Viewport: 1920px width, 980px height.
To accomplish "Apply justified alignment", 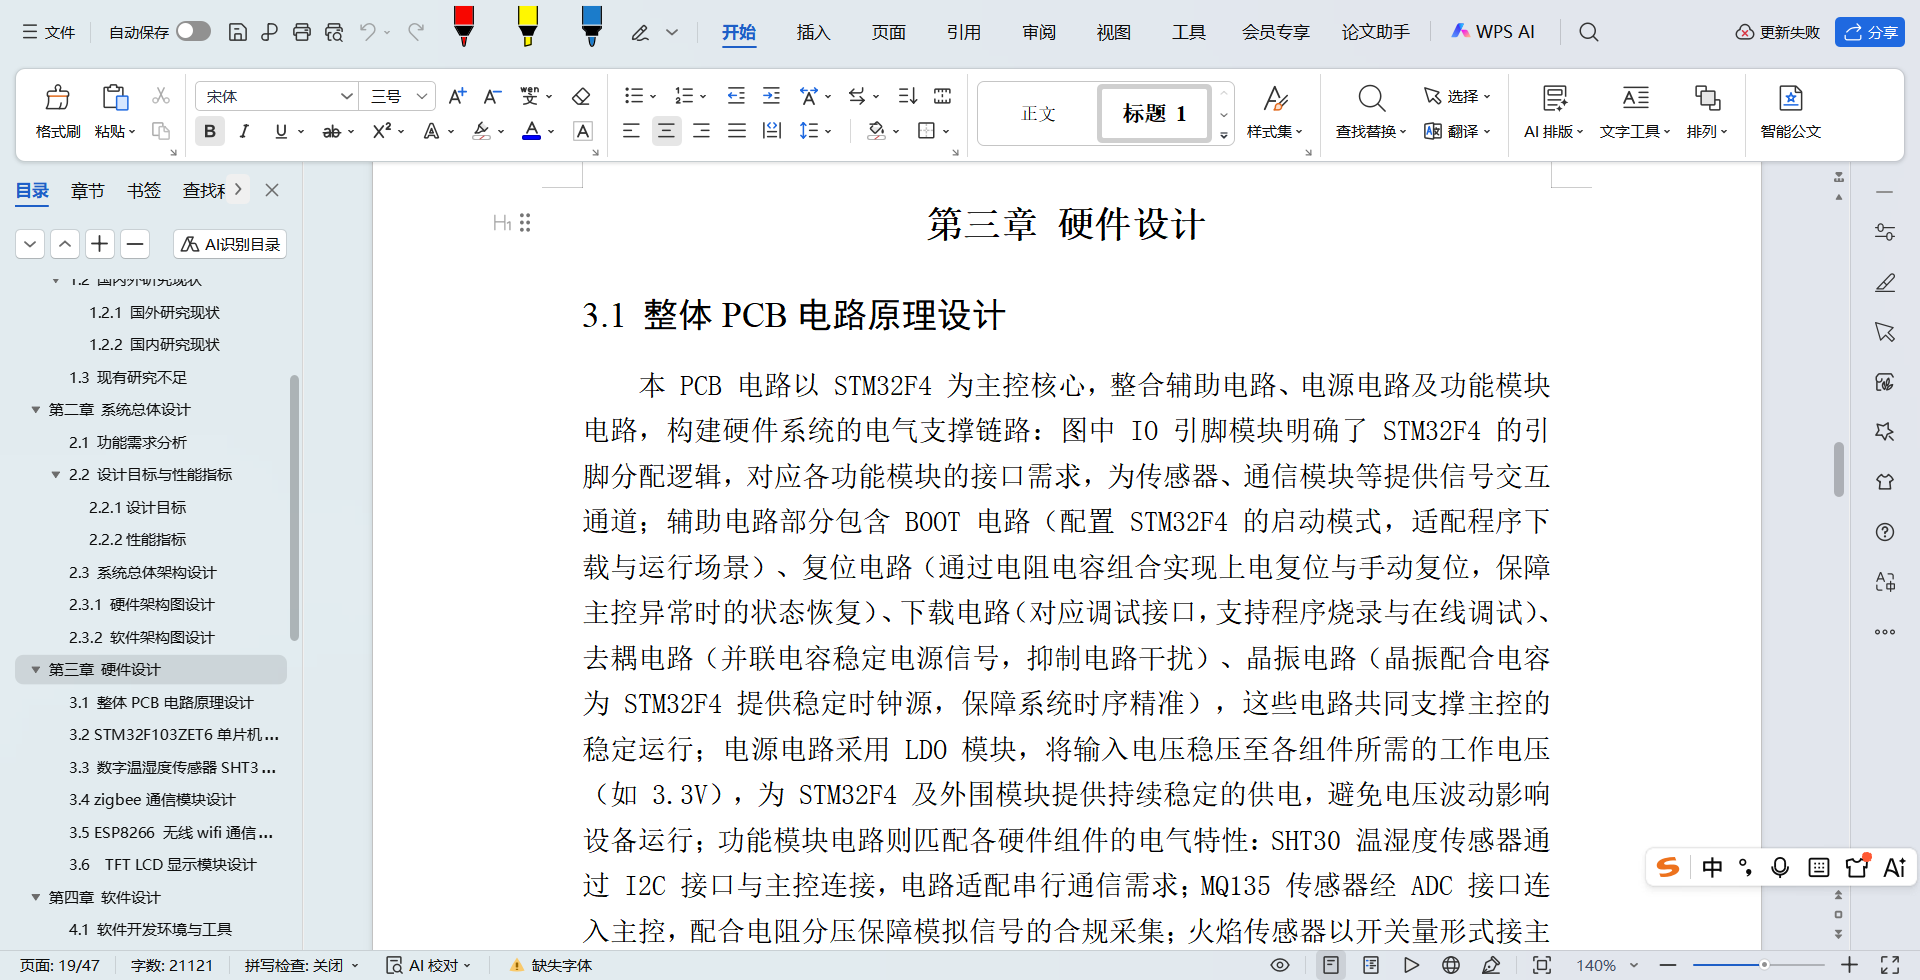I will [737, 130].
